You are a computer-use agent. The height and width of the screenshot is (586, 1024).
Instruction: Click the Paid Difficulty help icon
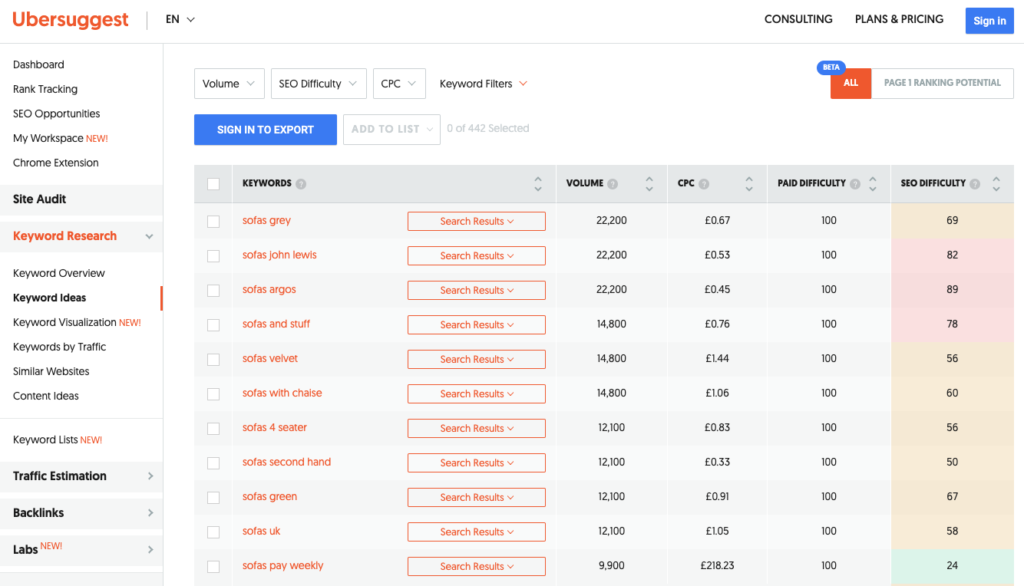pyautogui.click(x=855, y=184)
